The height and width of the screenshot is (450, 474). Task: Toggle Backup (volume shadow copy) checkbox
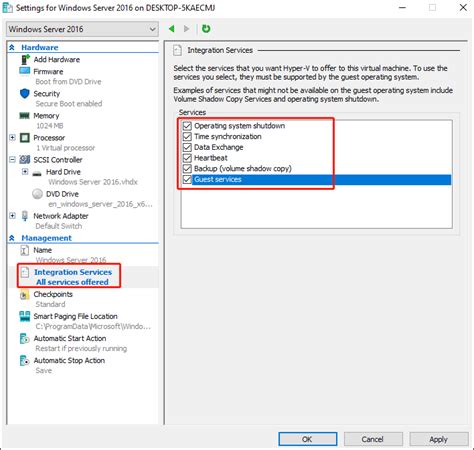tap(187, 168)
